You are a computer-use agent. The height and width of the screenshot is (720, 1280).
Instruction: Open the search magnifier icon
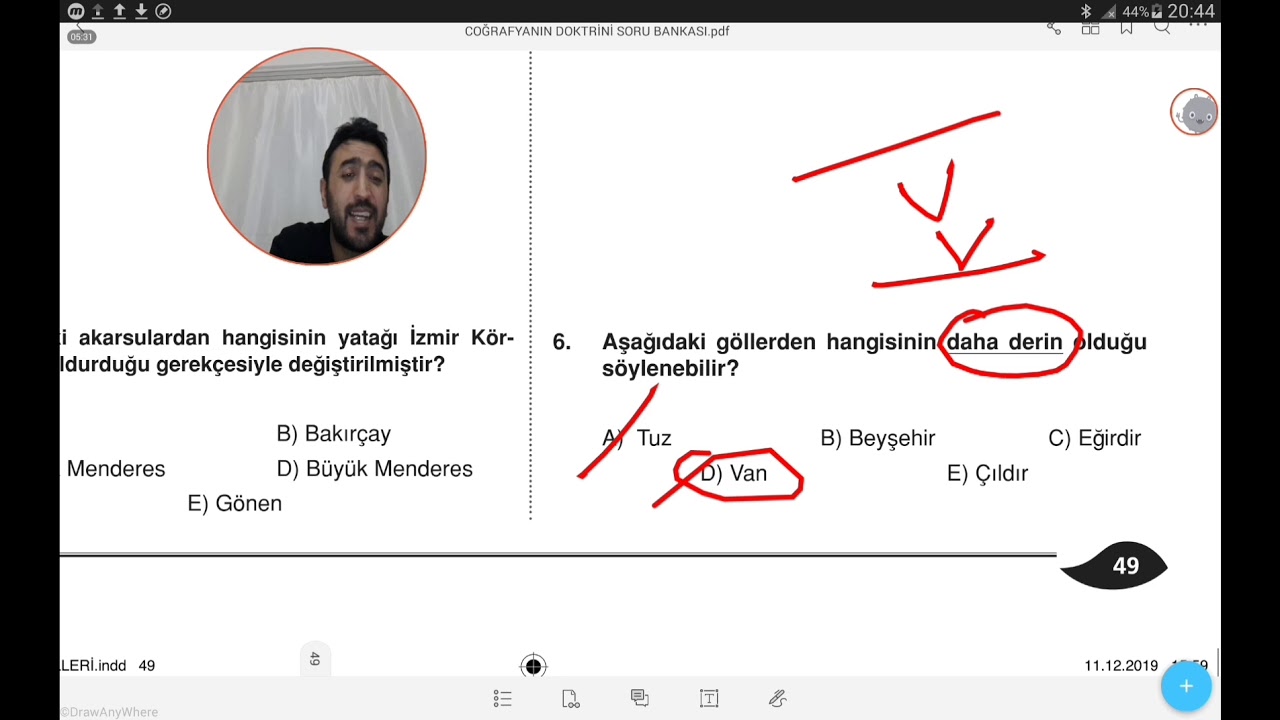pos(1162,27)
